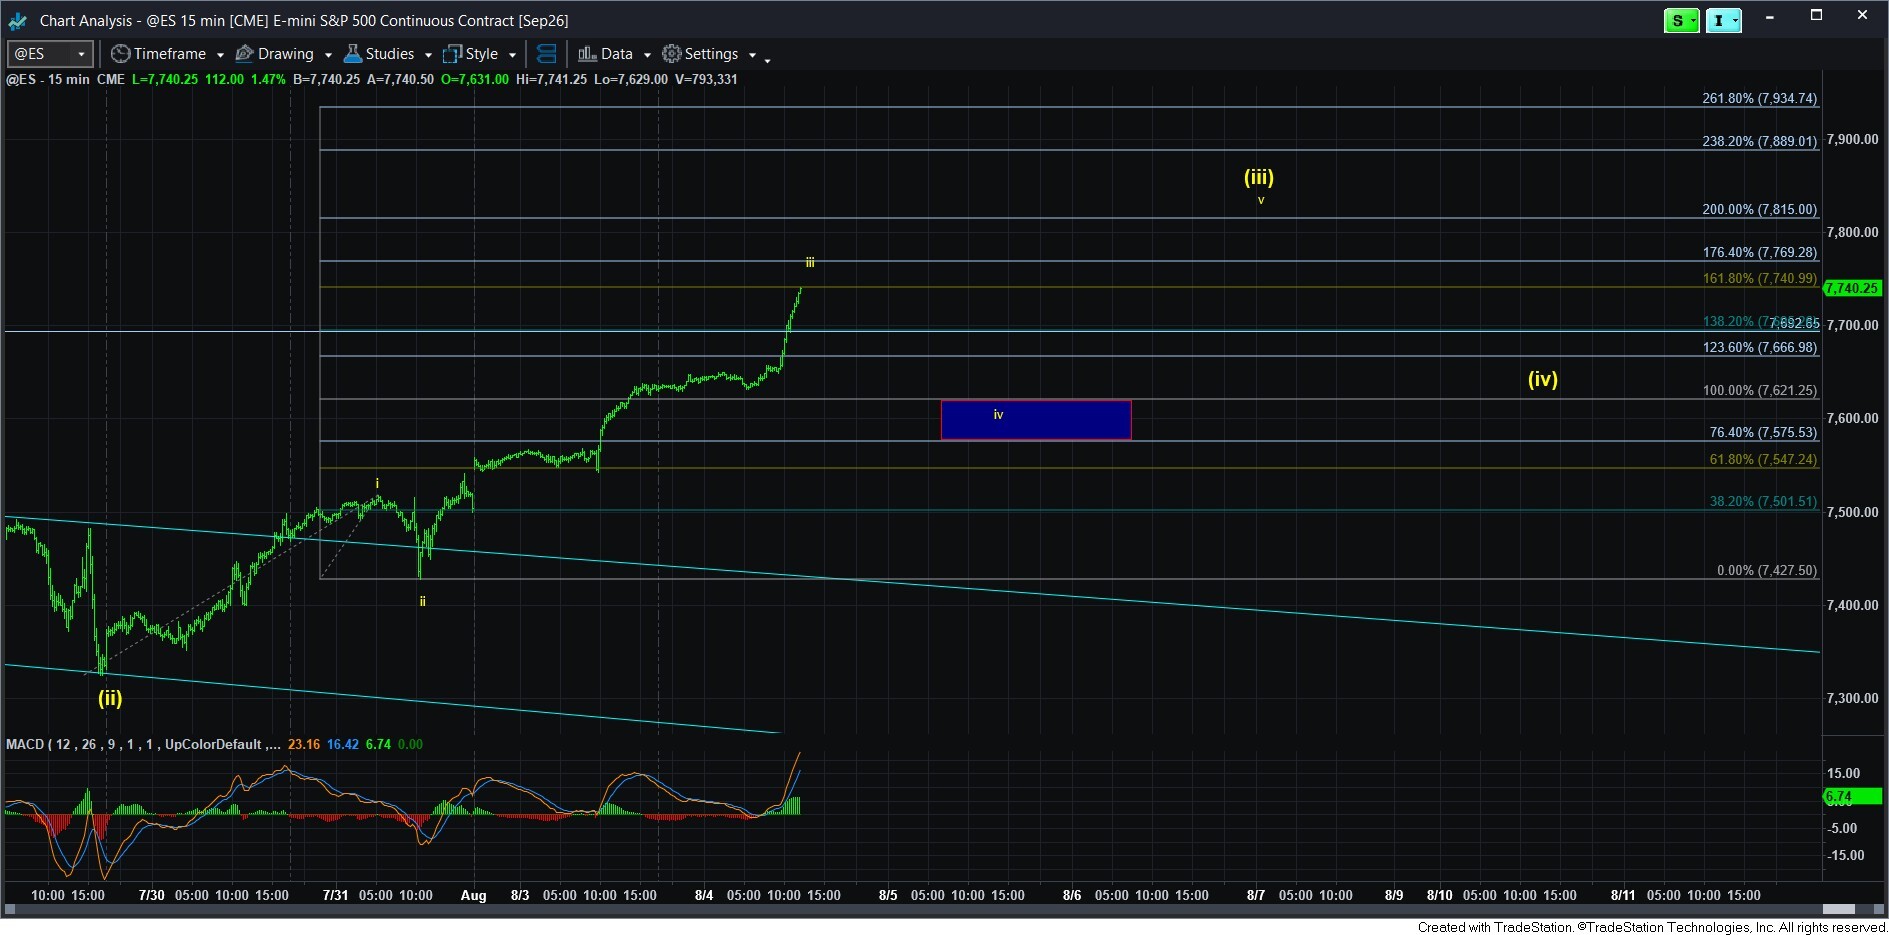The width and height of the screenshot is (1889, 935).
Task: Click the 8/11 date label on time axis
Action: (x=1623, y=895)
